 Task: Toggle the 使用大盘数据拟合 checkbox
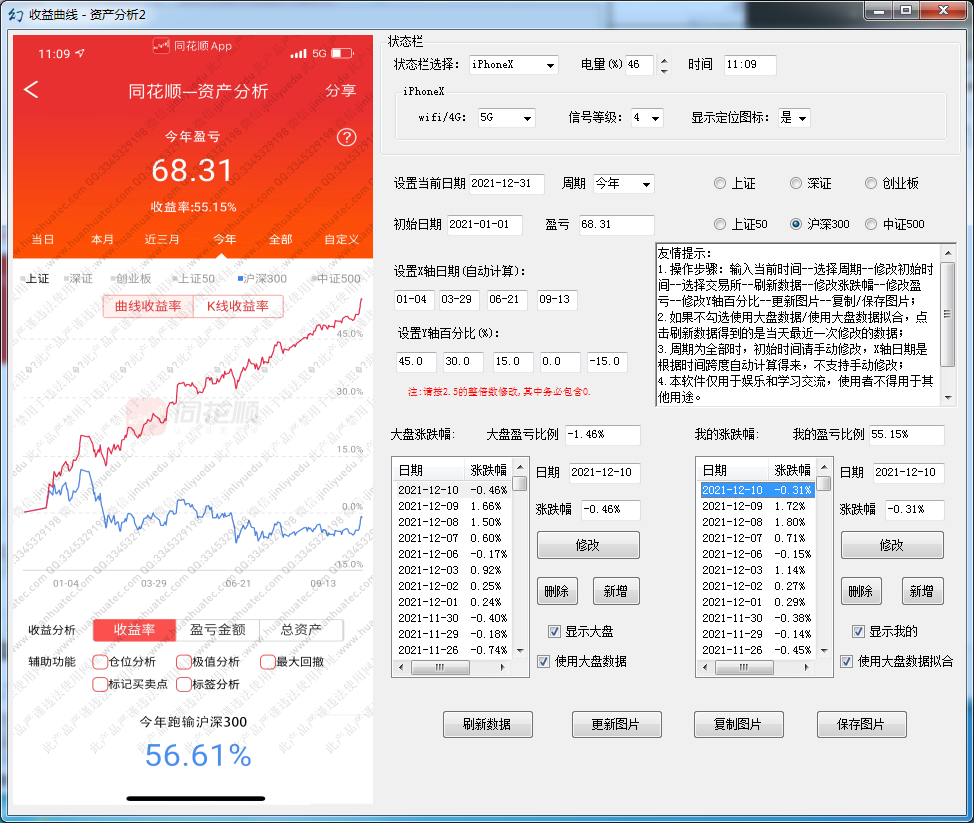coord(847,661)
